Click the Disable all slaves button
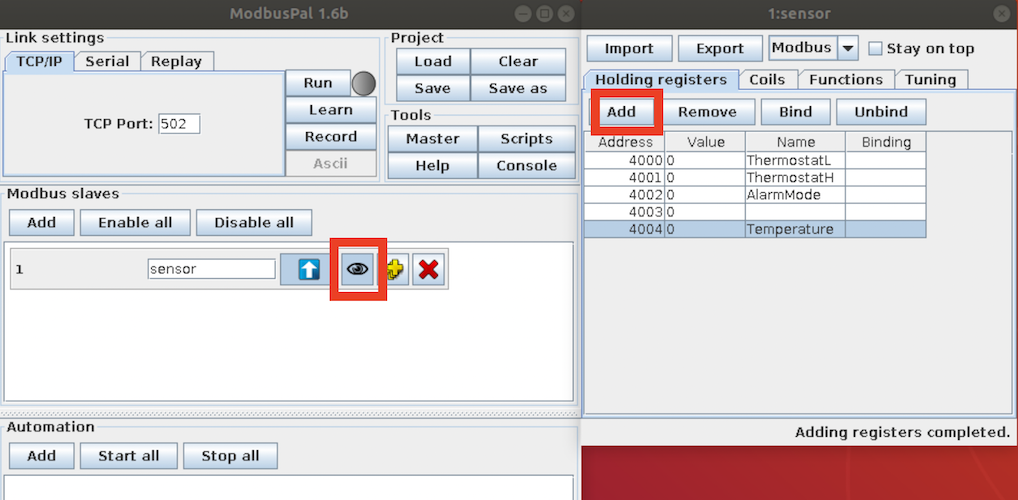Screen dimensions: 1018x500 pos(254,223)
